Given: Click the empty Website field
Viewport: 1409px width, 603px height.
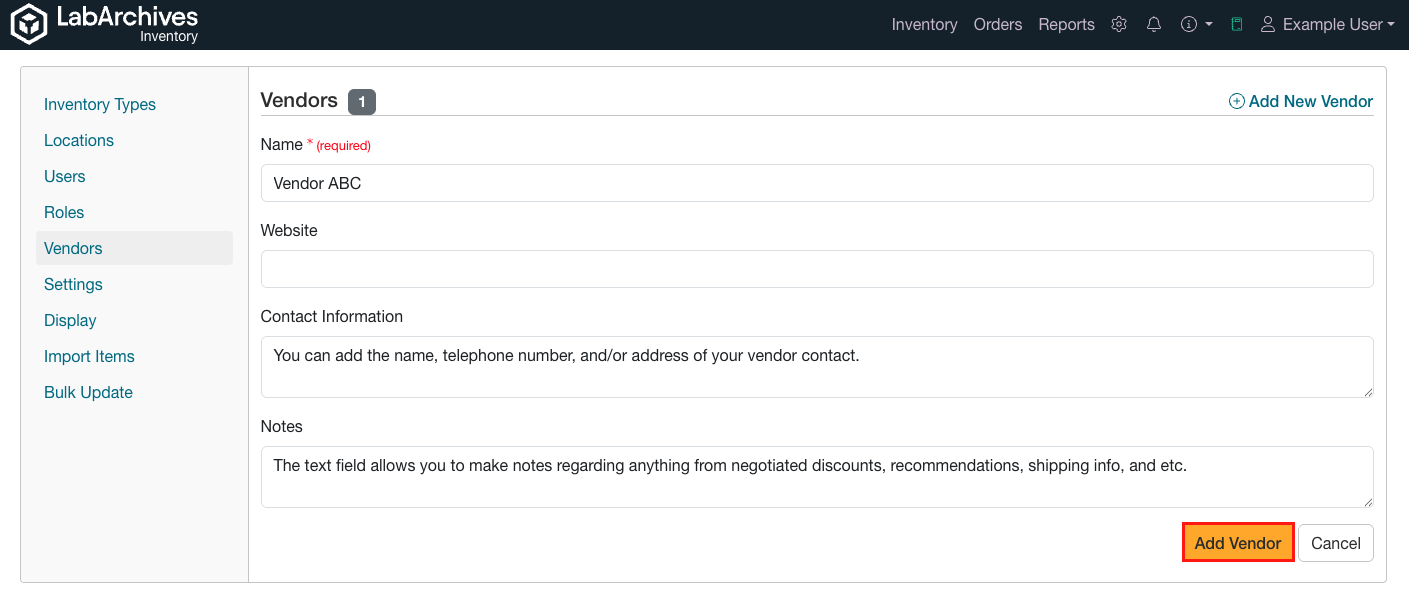Looking at the screenshot, I should coord(816,269).
